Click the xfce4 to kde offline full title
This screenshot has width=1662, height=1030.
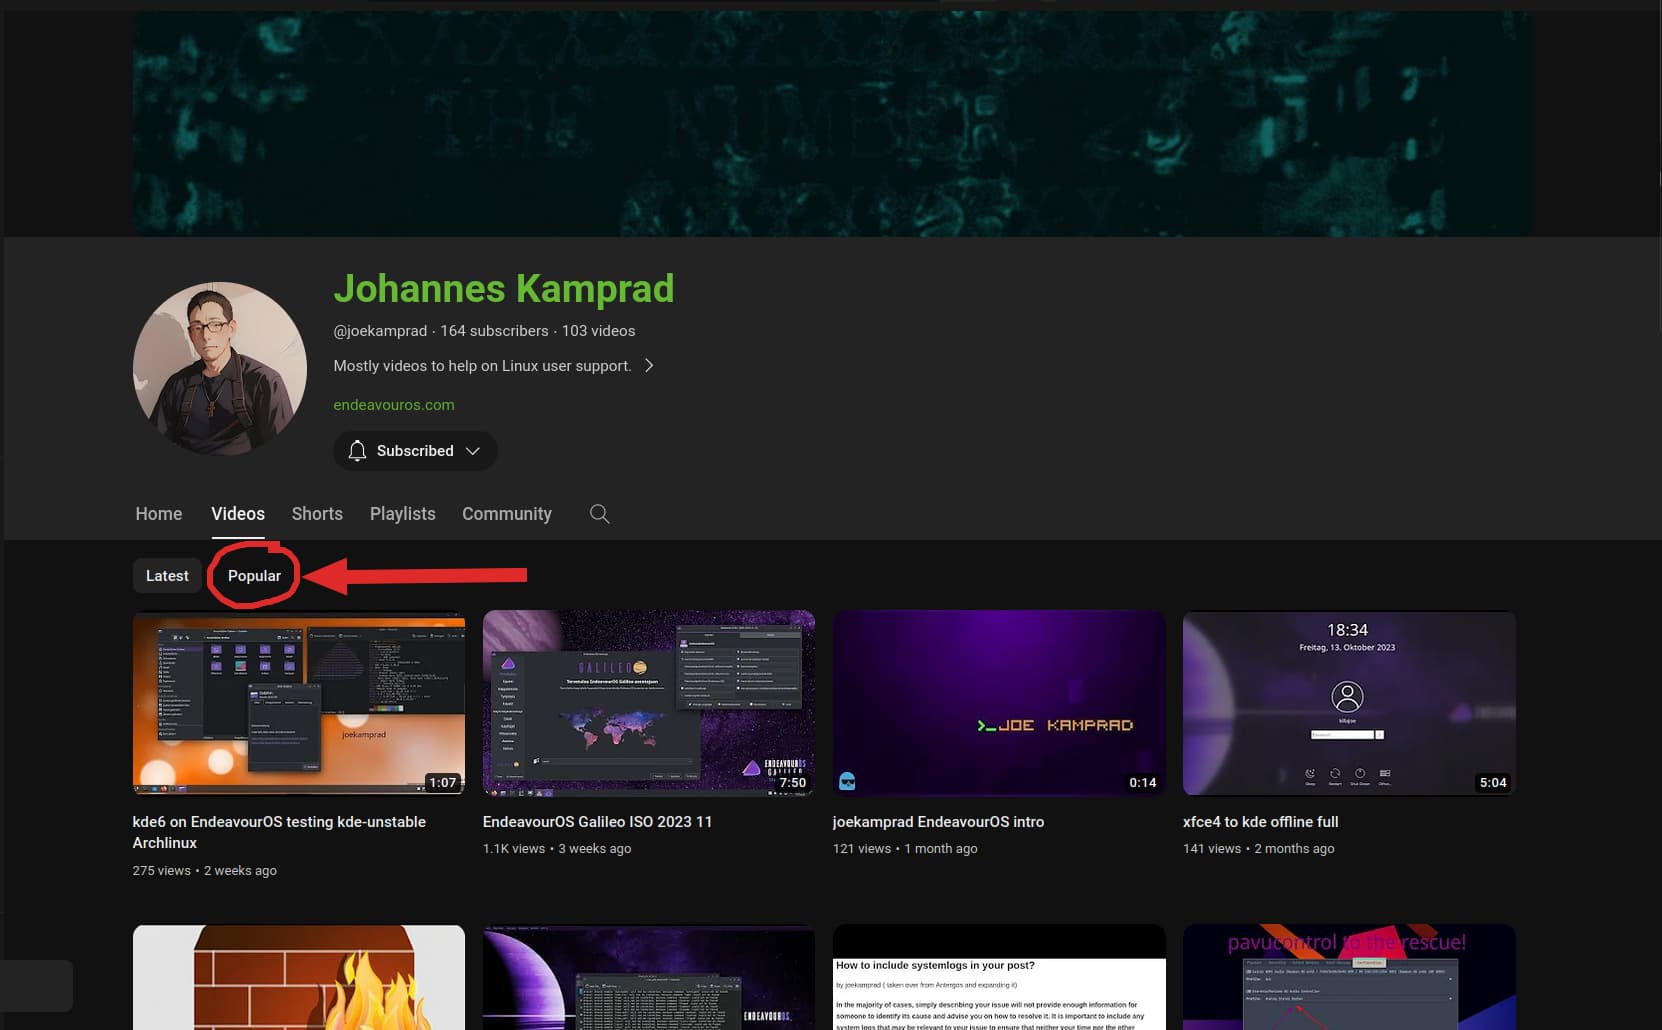[1260, 822]
